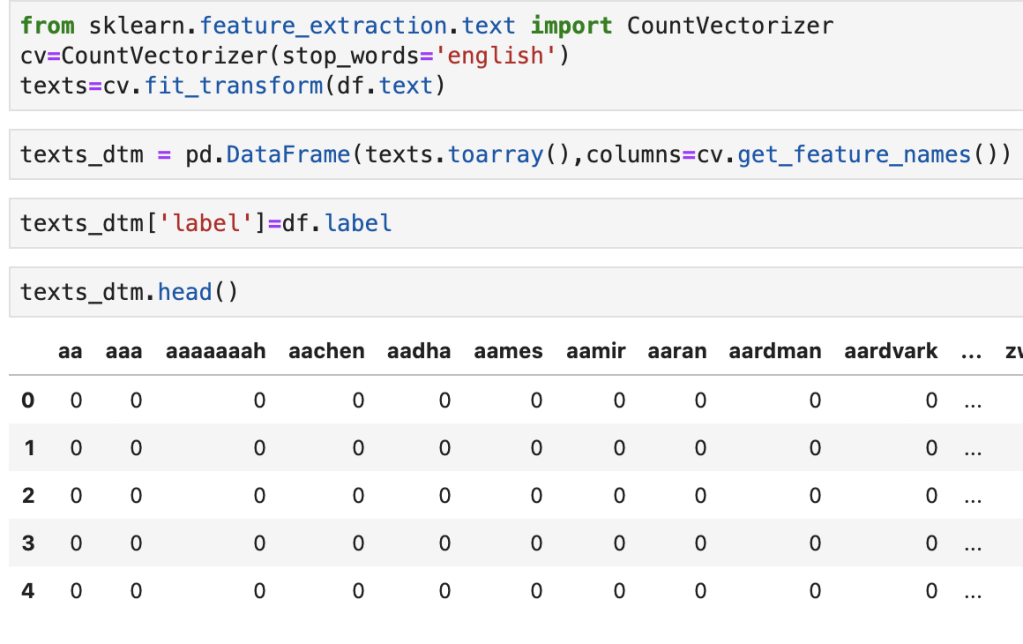Select row index 4 in the dataframe

click(28, 591)
